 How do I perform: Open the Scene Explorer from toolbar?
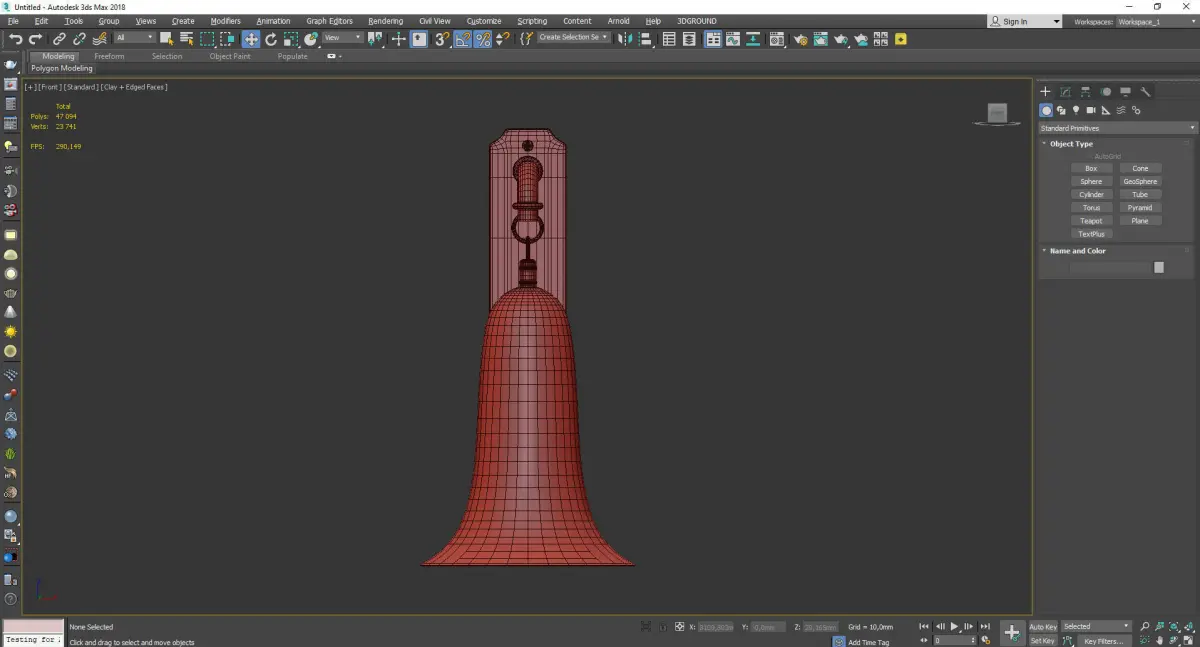669,39
